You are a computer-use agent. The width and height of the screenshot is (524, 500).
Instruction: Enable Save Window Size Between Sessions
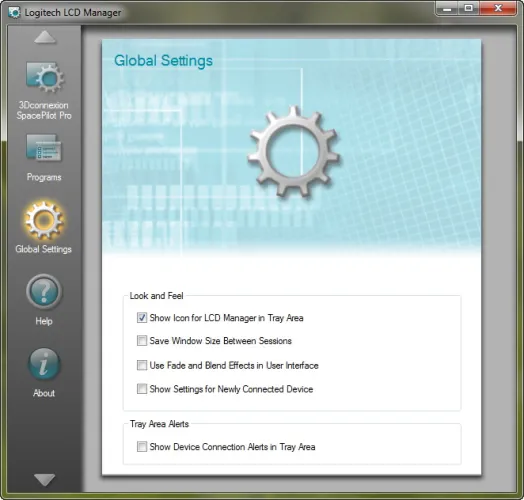(142, 341)
